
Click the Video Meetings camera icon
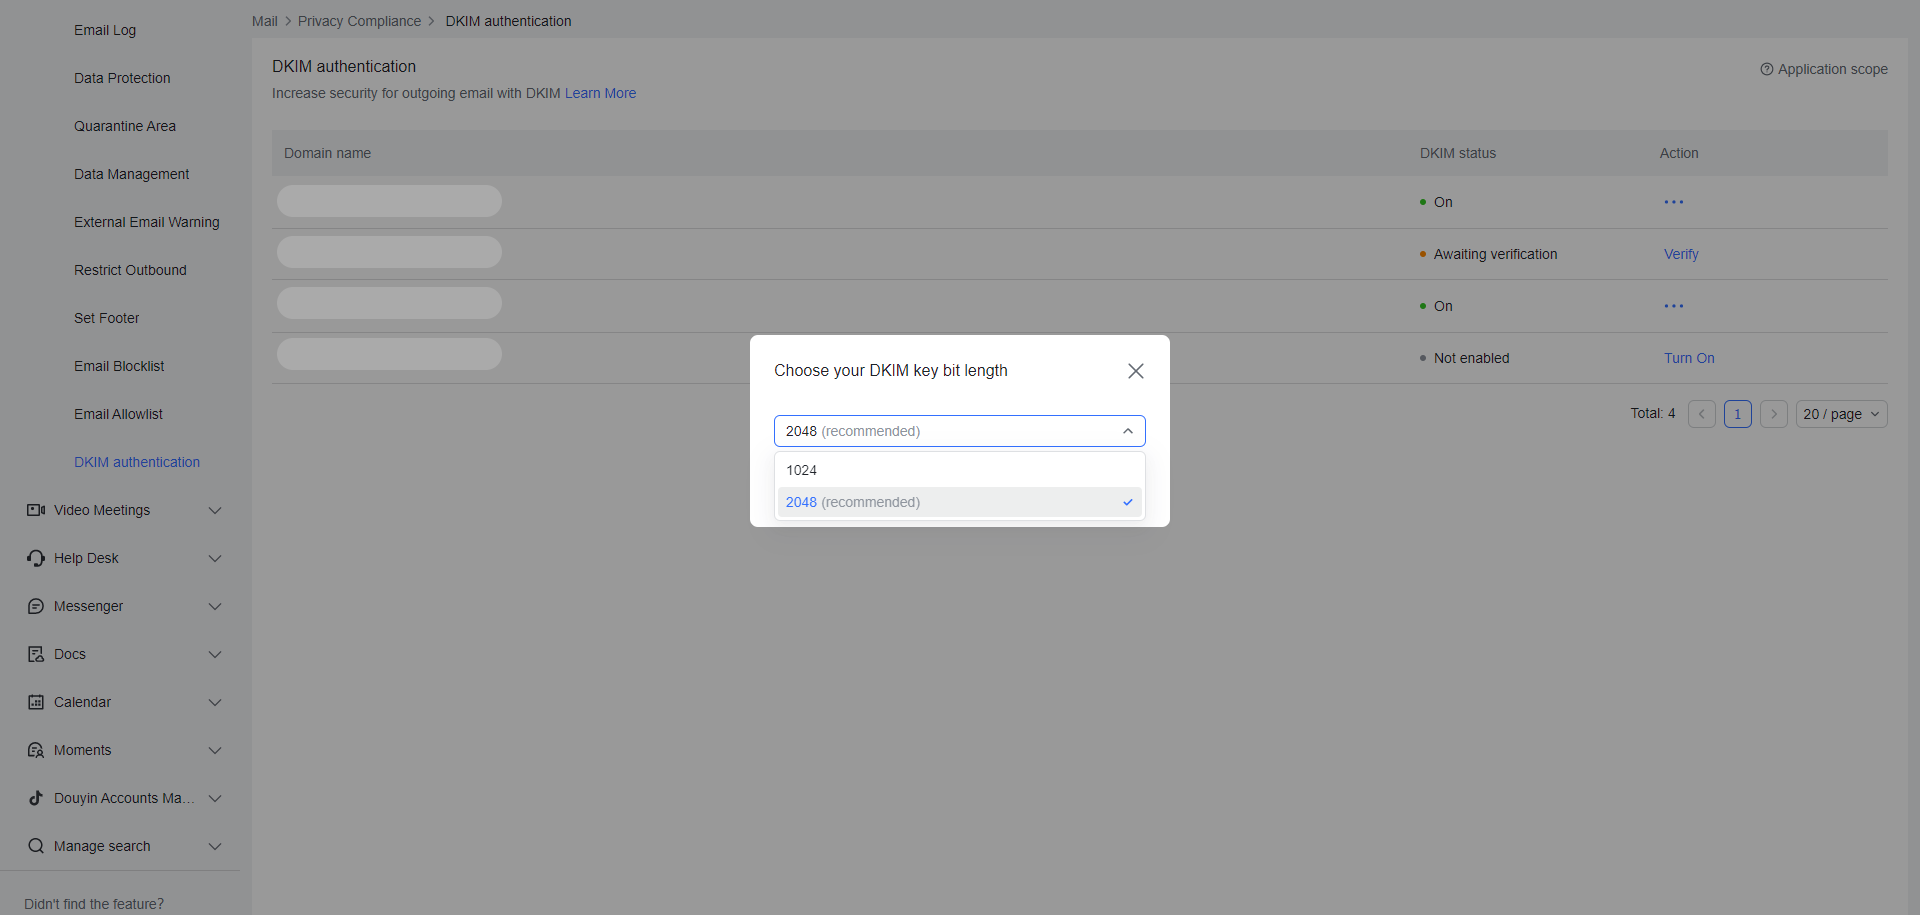[x=36, y=510]
